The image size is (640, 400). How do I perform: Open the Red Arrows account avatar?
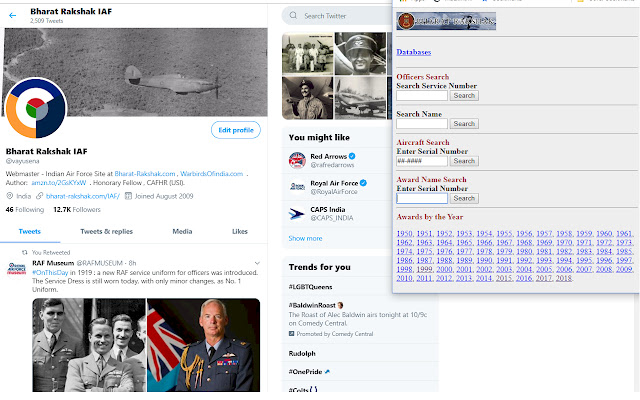297,160
